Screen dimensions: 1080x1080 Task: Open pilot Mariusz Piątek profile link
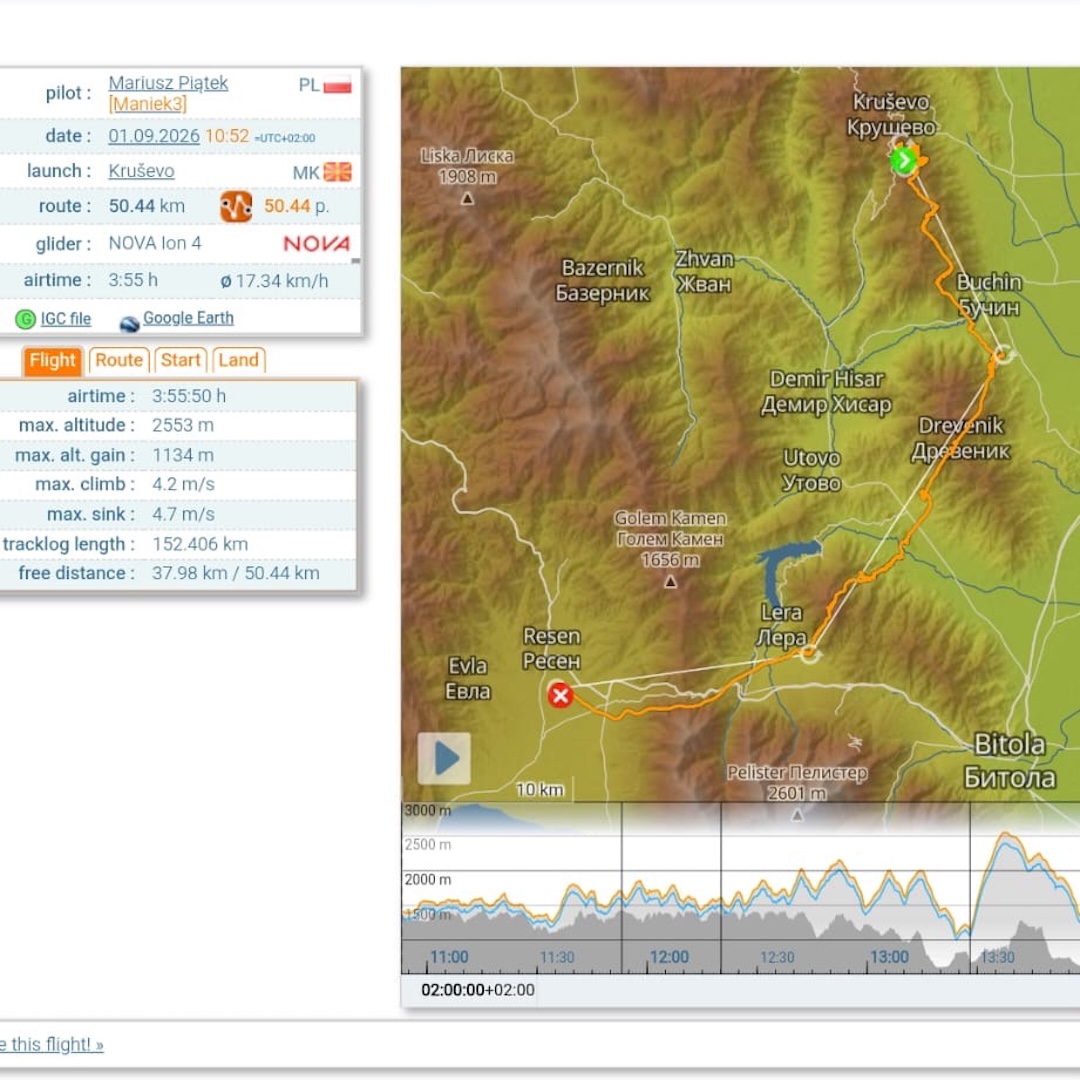coord(168,83)
